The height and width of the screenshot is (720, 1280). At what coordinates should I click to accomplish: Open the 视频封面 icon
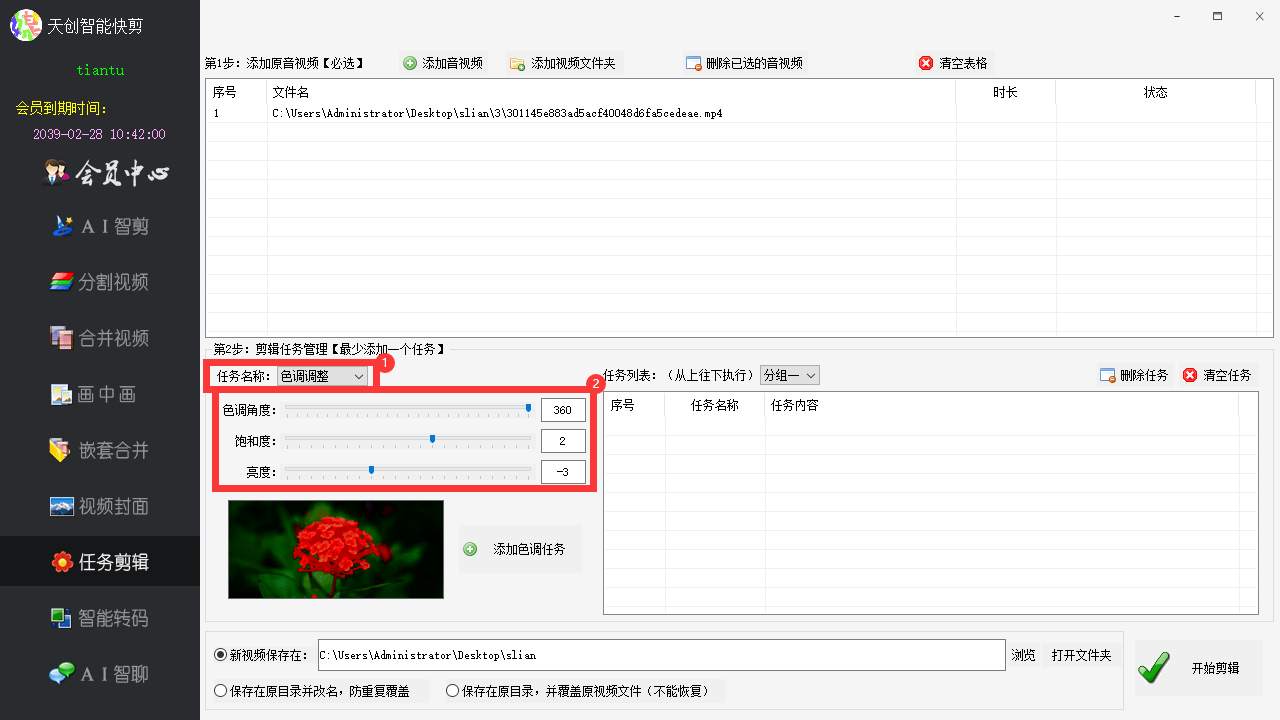(x=62, y=506)
